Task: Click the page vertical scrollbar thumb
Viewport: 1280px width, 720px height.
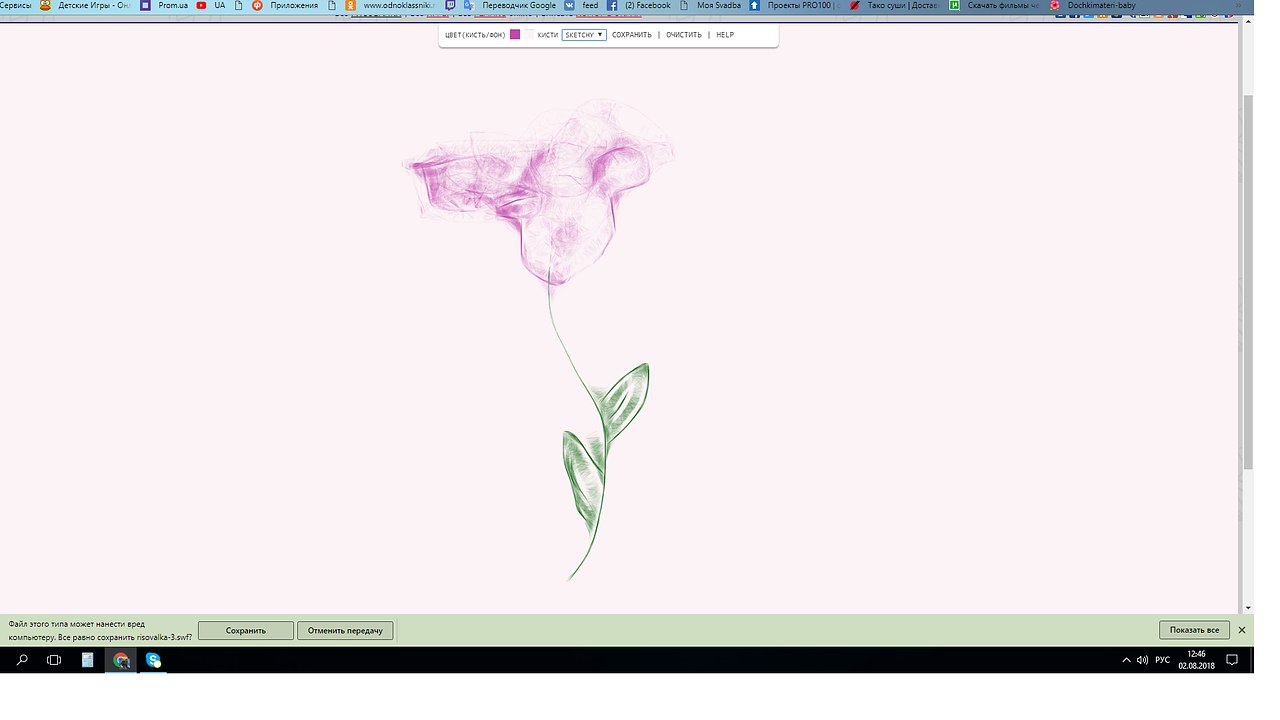Action: [x=1247, y=280]
